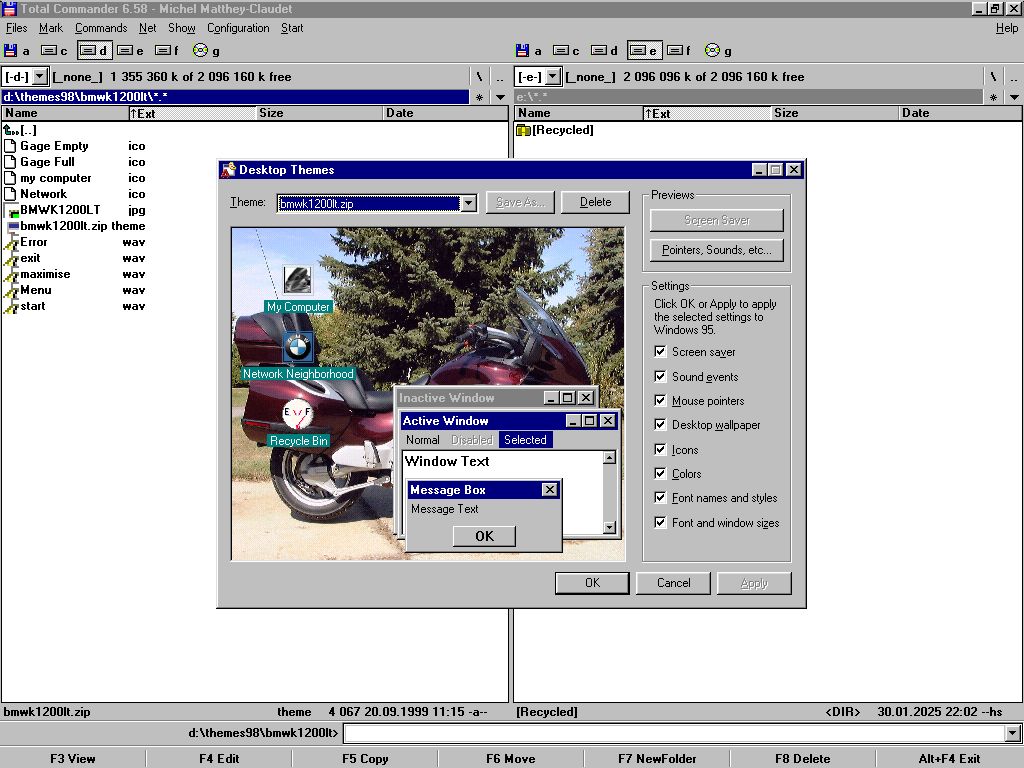The image size is (1024, 768).
Task: Click the Recycle Bin gauge icon in preview
Action: pos(297,414)
